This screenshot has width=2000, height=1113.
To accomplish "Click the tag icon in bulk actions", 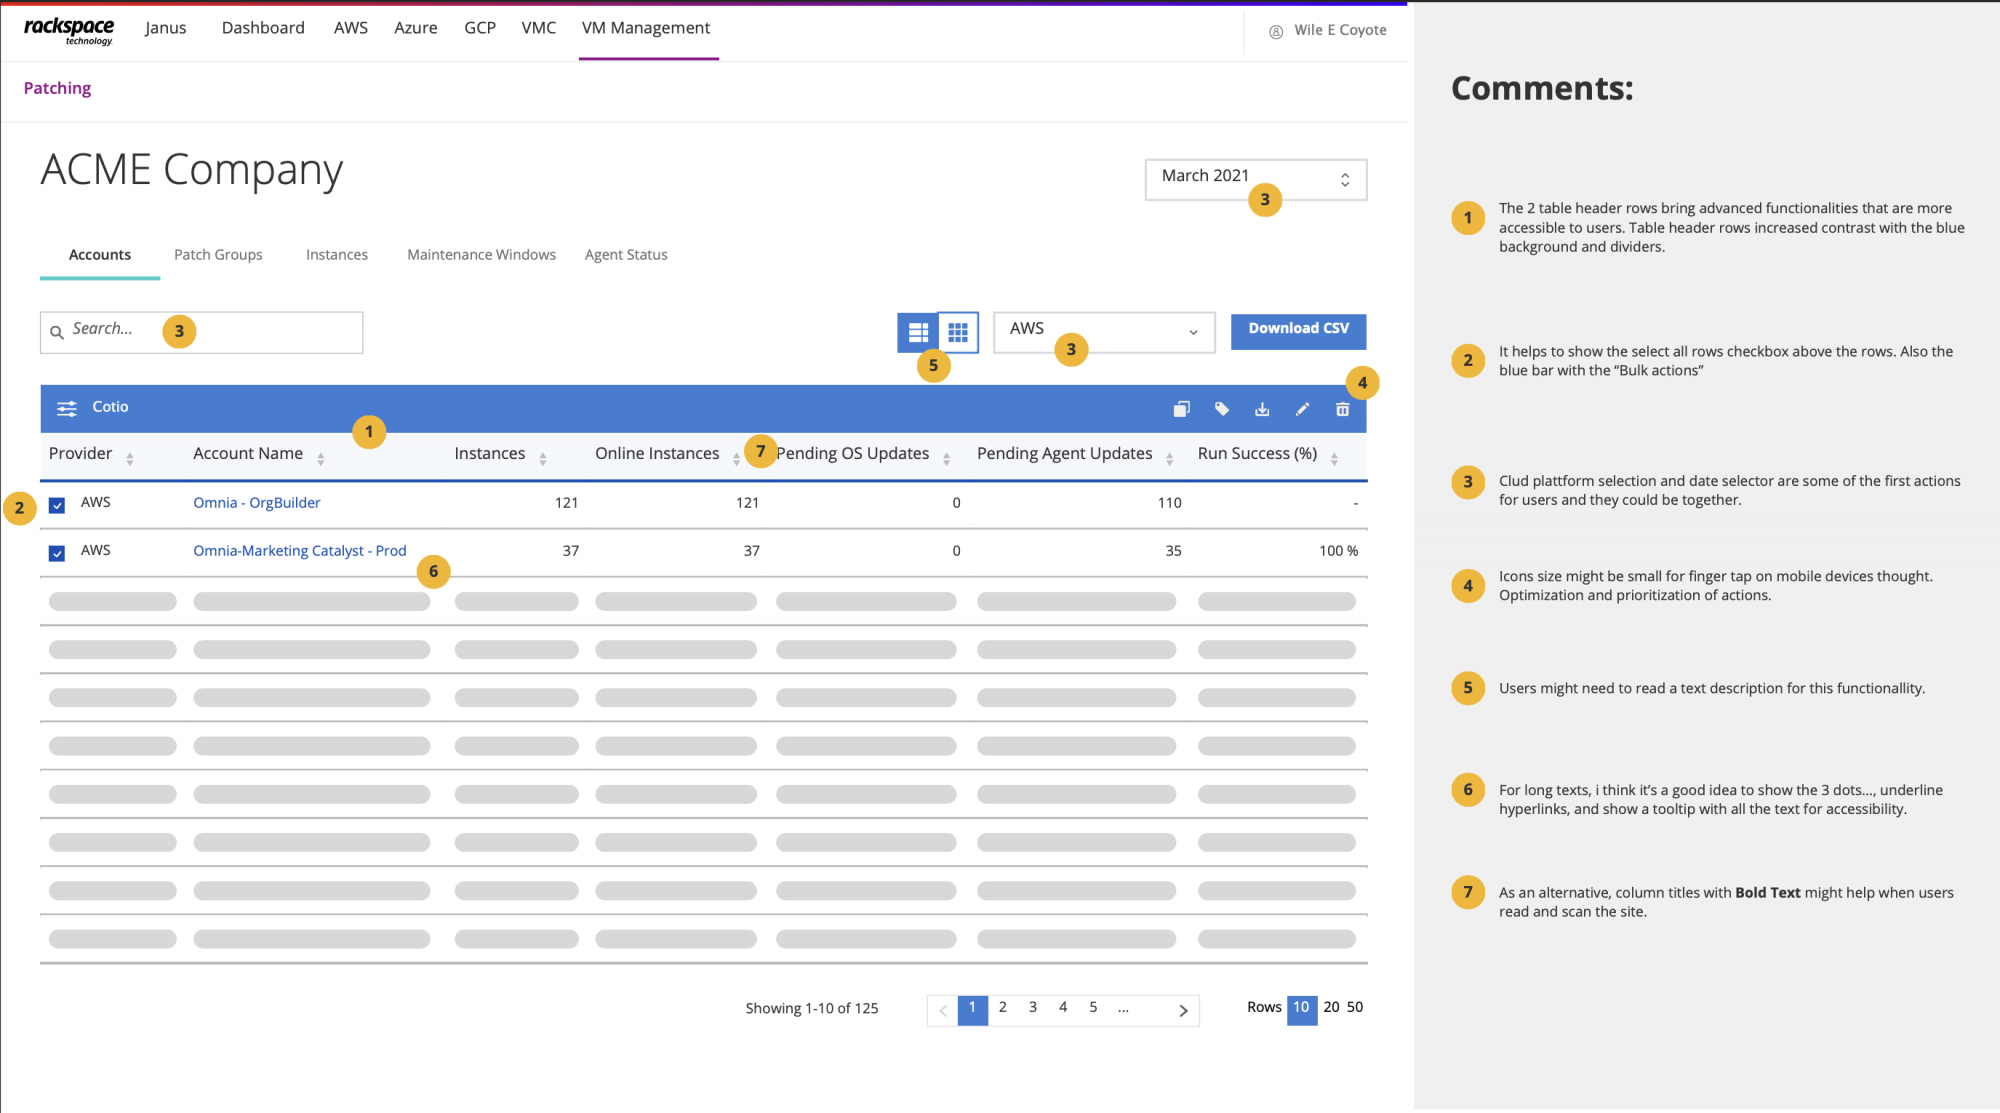I will (1221, 409).
